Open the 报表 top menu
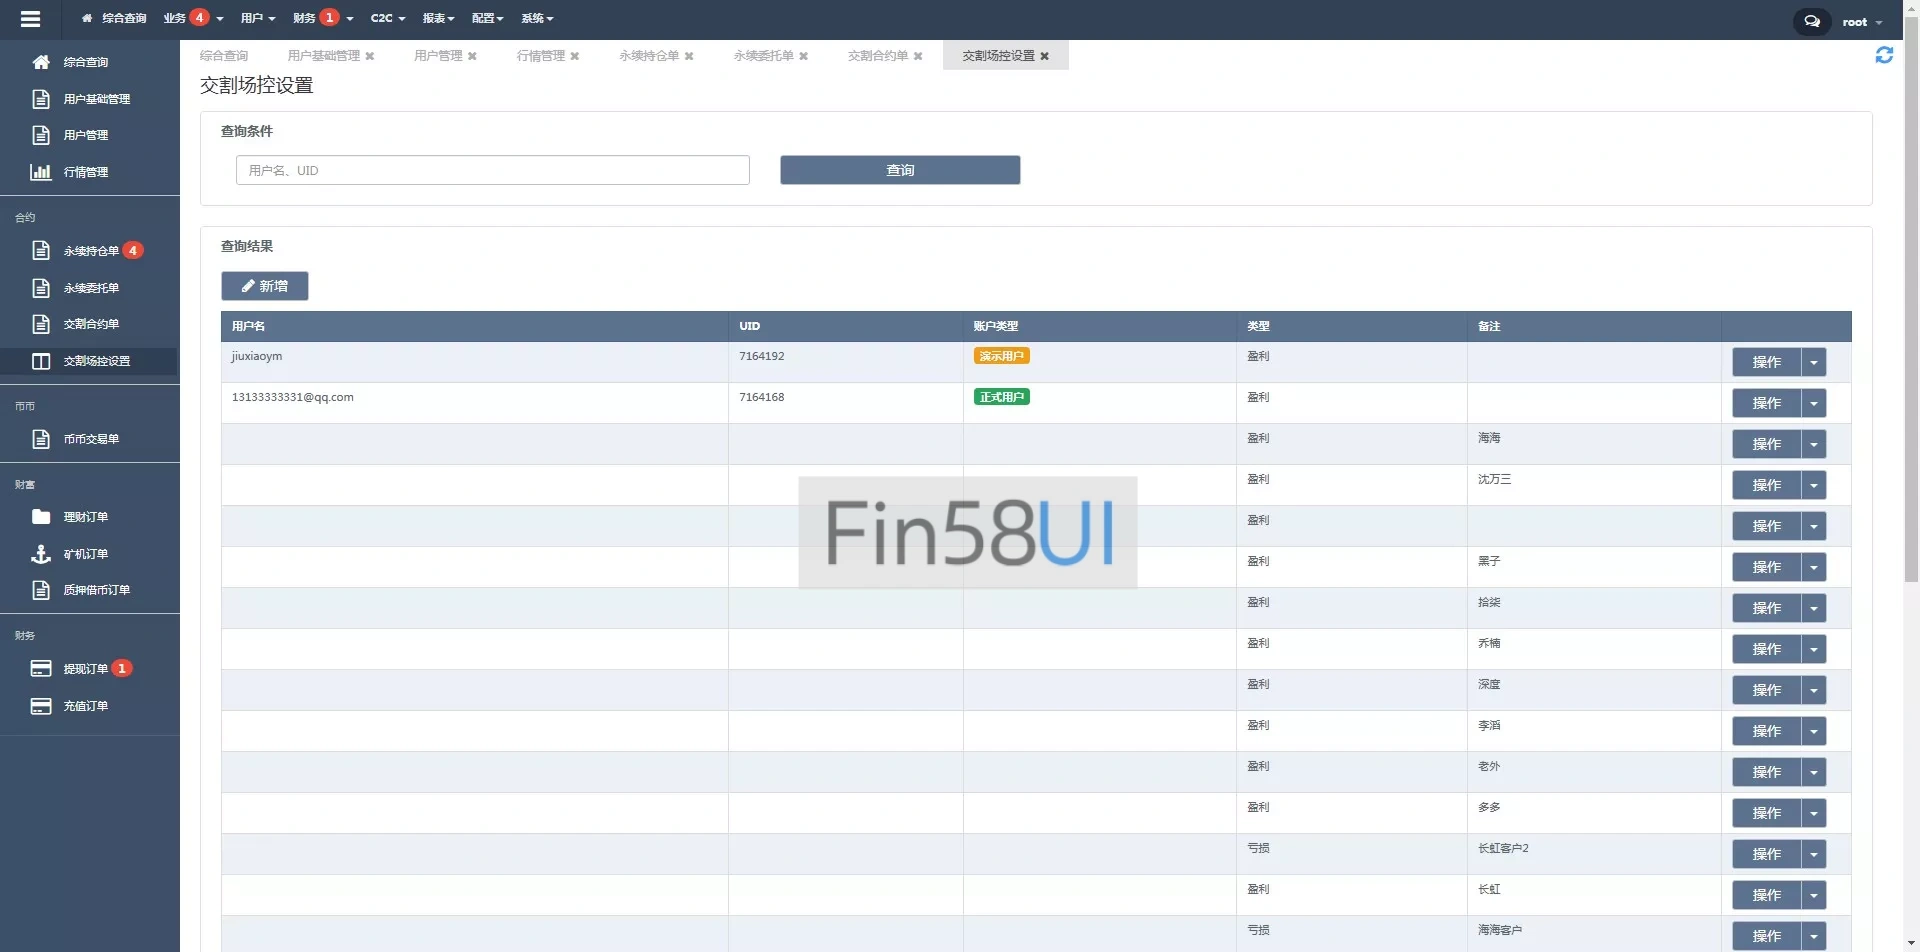This screenshot has height=952, width=1920. [438, 18]
